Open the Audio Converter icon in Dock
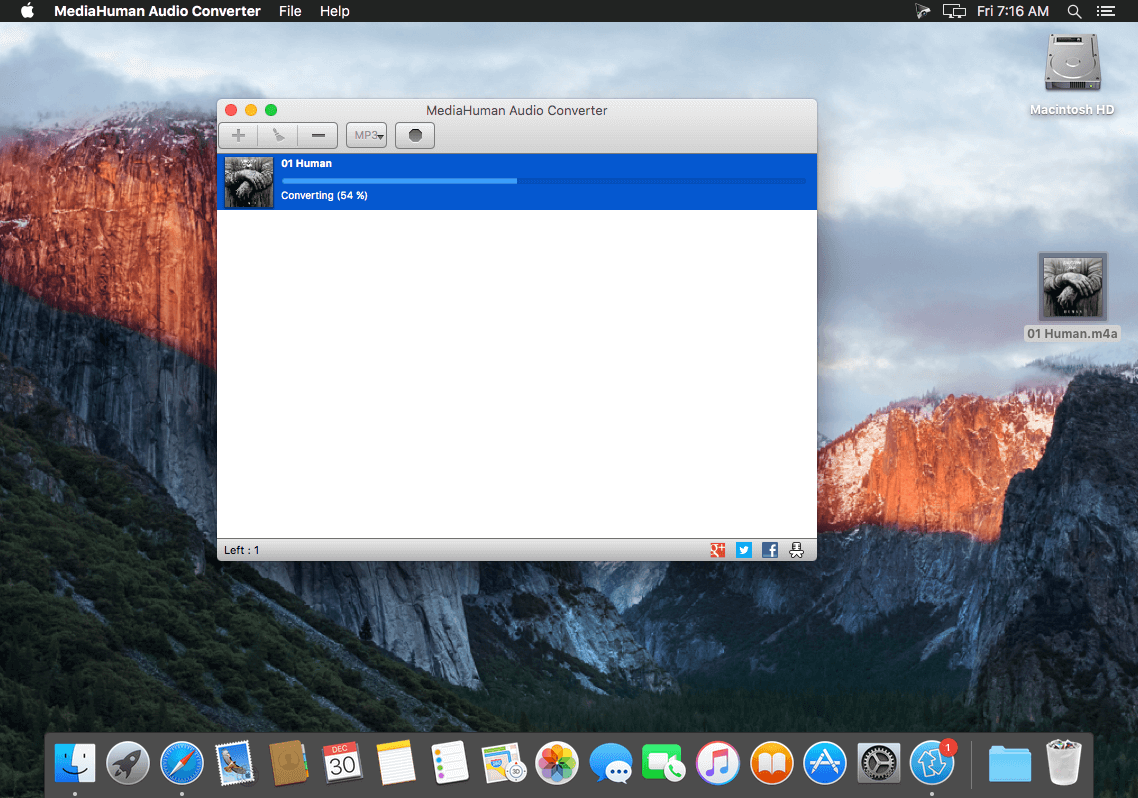The height and width of the screenshot is (798, 1138). pyautogui.click(x=932, y=763)
